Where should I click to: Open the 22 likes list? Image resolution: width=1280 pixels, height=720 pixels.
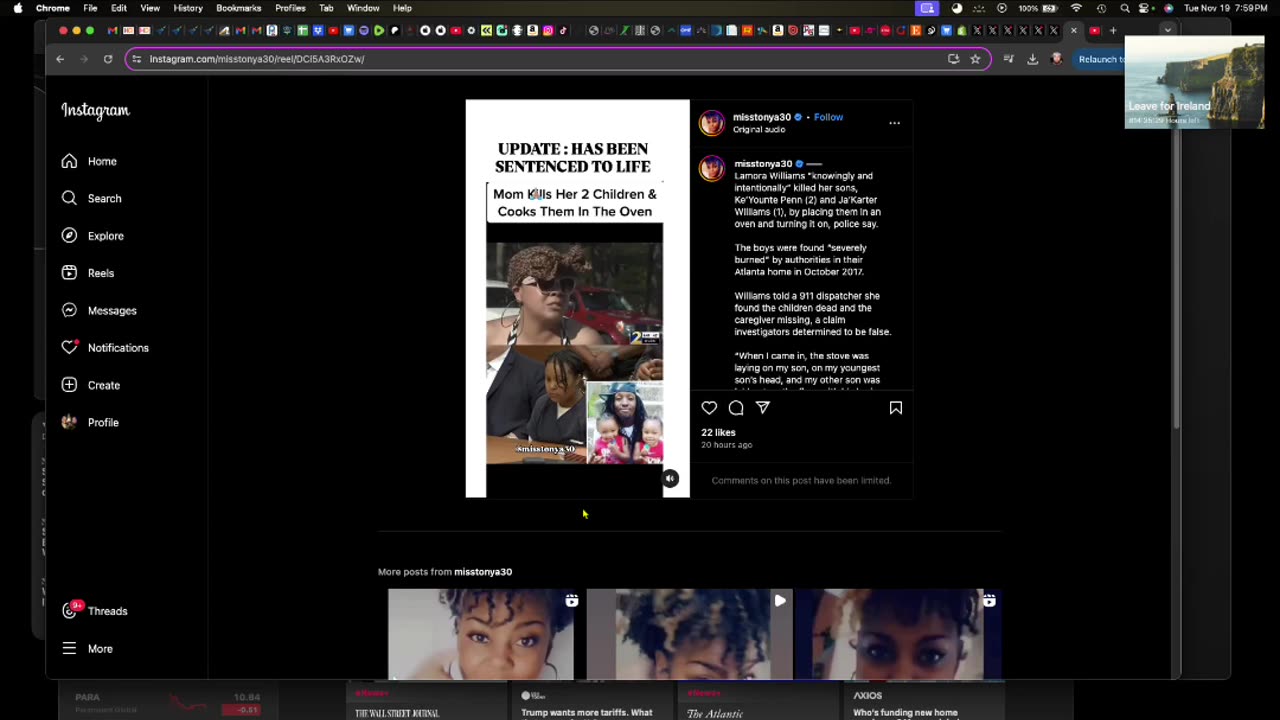pyautogui.click(x=718, y=433)
